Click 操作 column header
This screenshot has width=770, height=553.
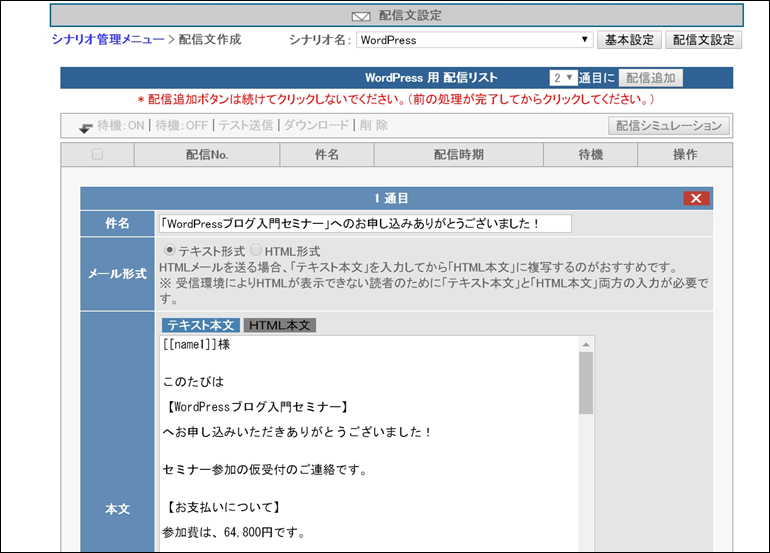click(x=685, y=155)
